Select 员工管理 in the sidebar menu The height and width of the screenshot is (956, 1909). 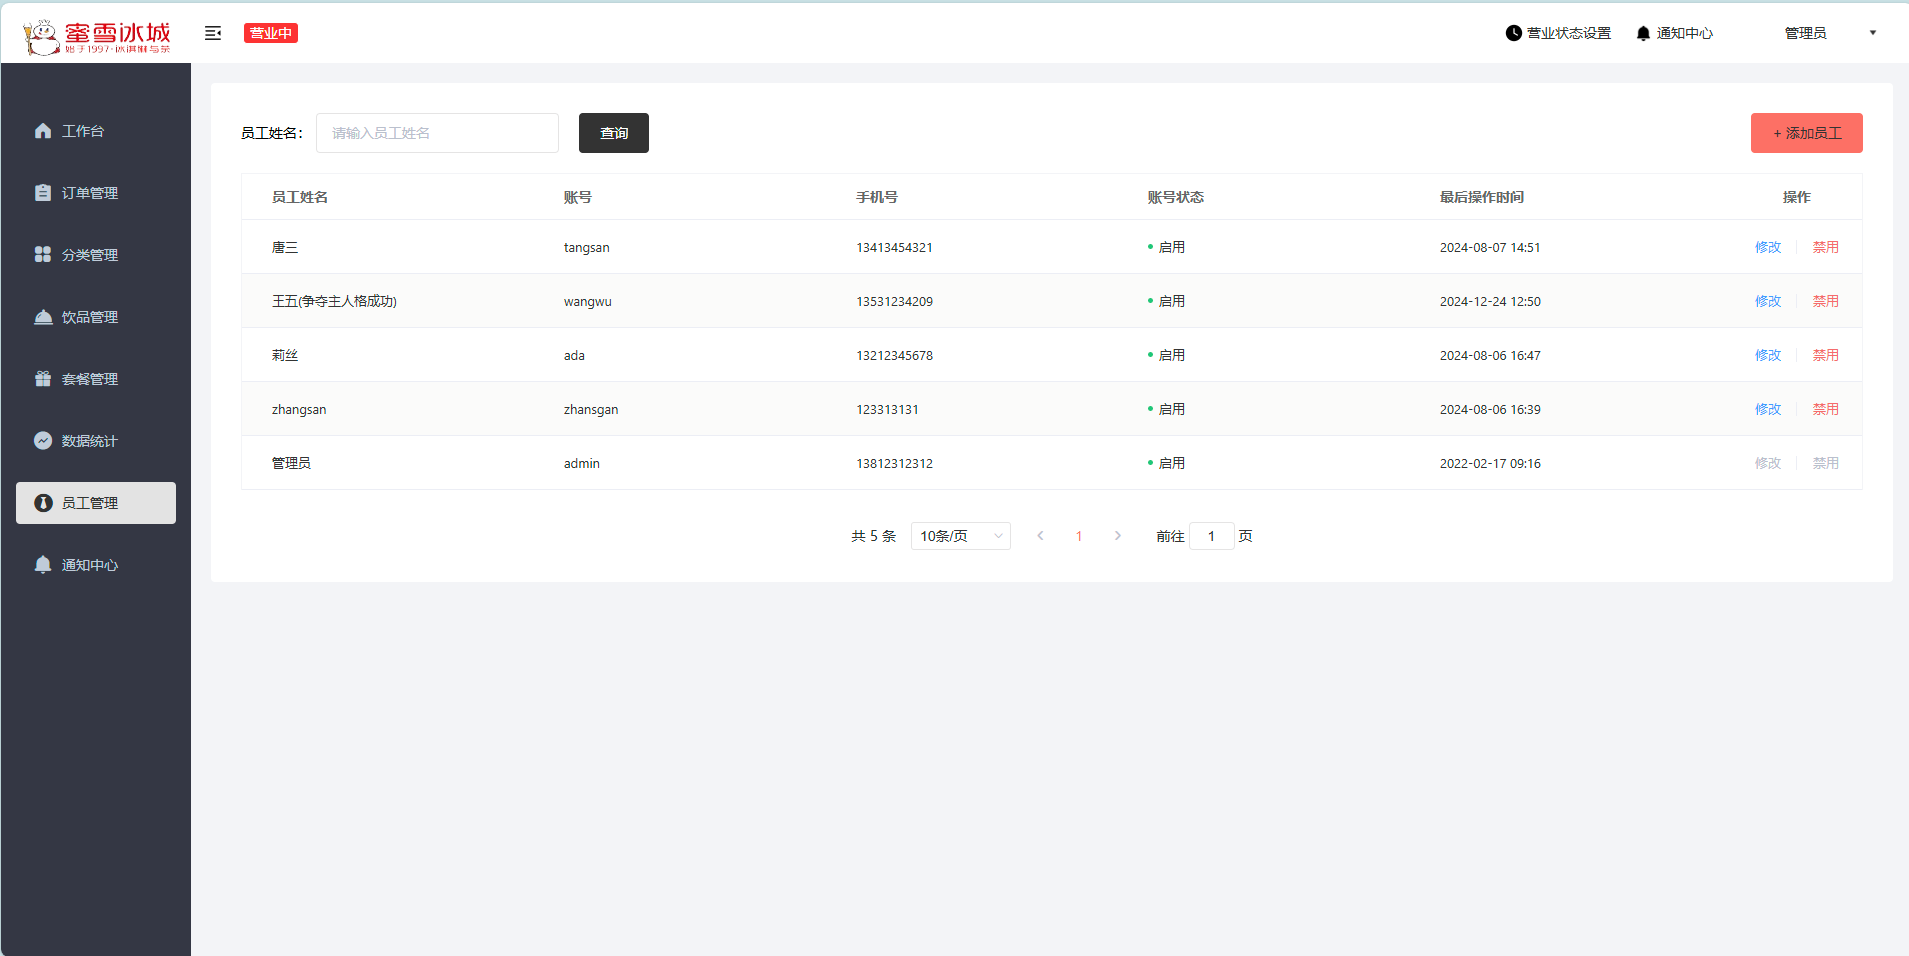pyautogui.click(x=96, y=503)
